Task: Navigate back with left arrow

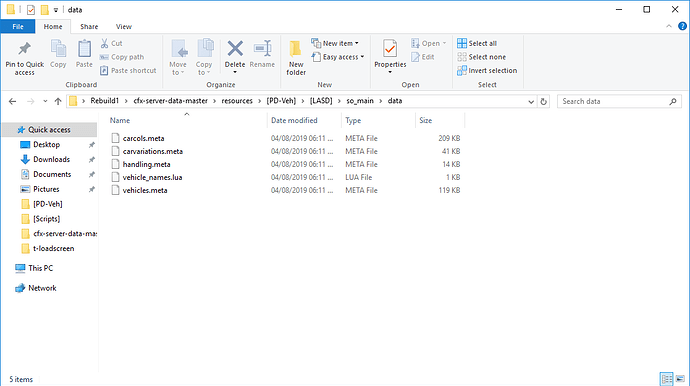Action: (12, 101)
